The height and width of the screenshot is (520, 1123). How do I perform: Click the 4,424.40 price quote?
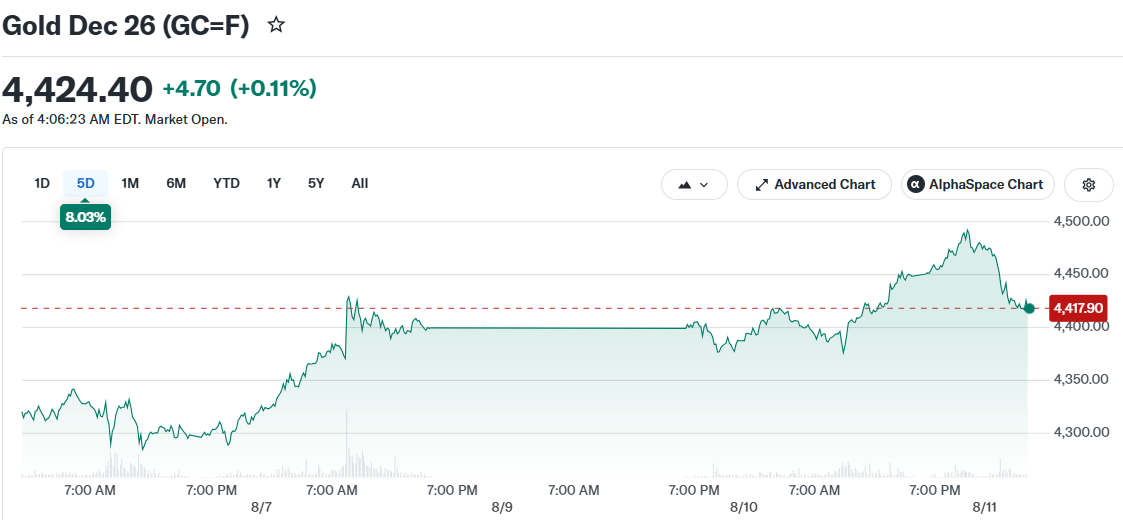[77, 90]
